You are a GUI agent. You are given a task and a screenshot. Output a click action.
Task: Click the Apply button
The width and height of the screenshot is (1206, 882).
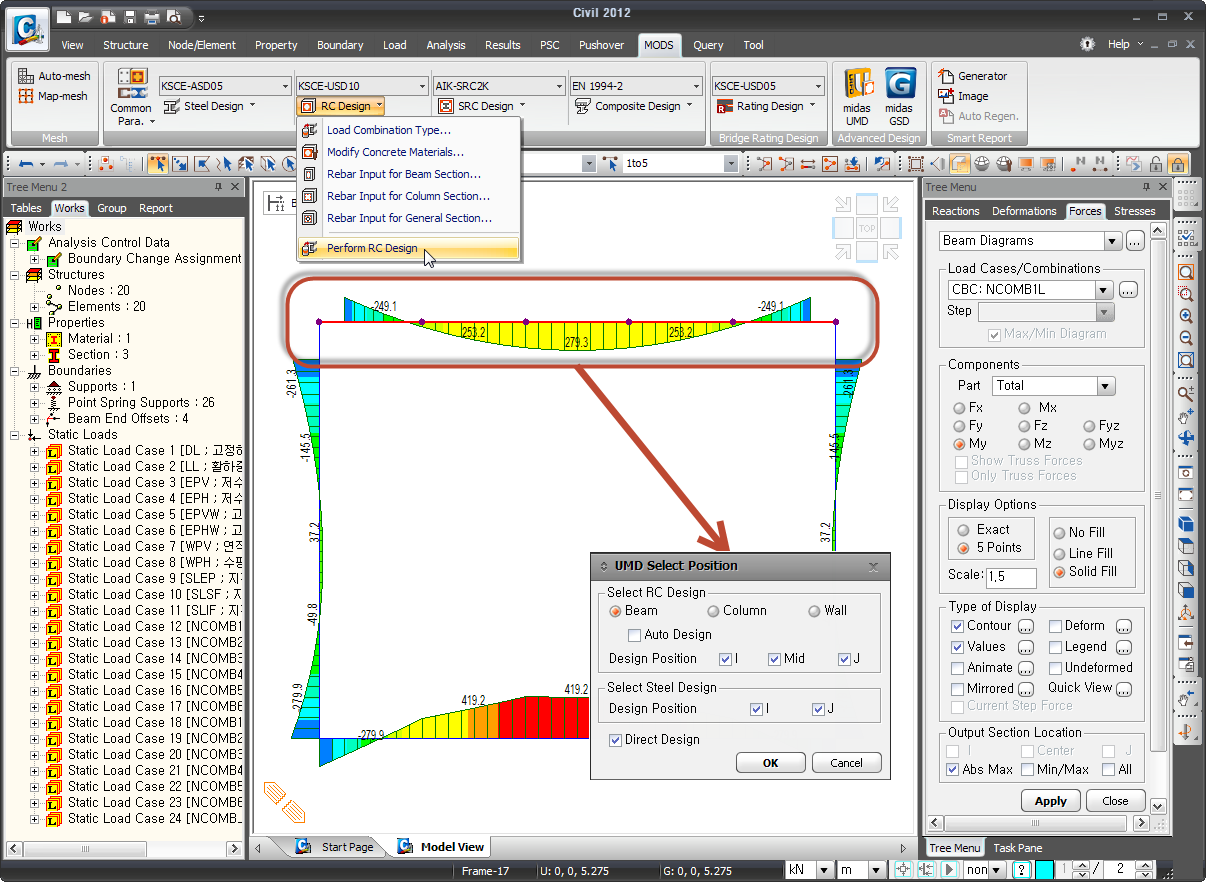point(1050,801)
